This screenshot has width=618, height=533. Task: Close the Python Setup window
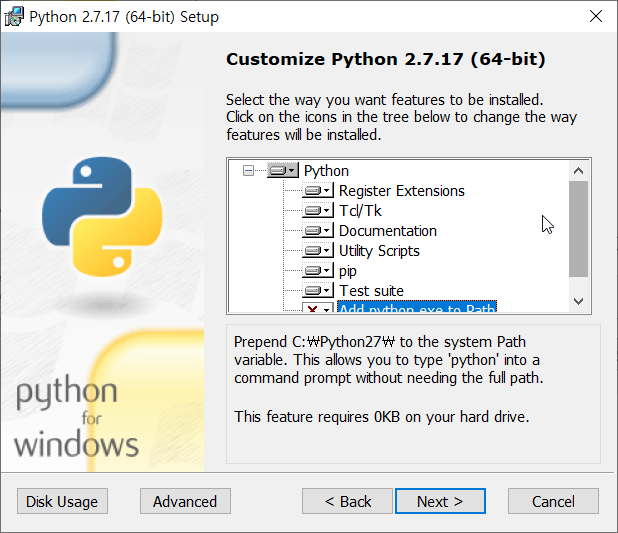[596, 17]
